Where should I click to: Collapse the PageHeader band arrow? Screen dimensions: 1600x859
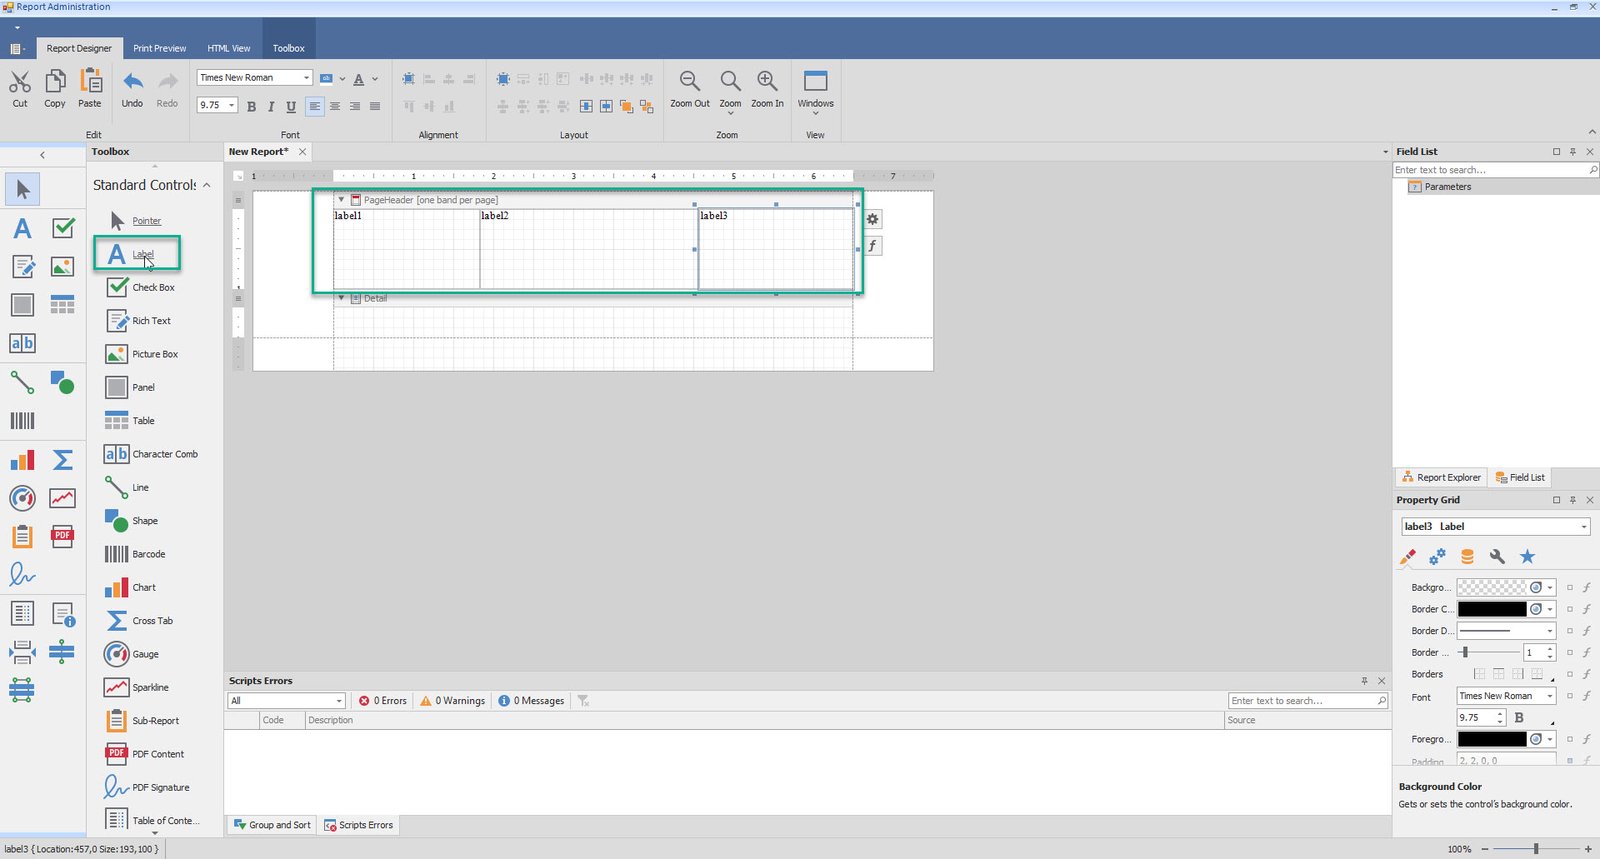341,200
